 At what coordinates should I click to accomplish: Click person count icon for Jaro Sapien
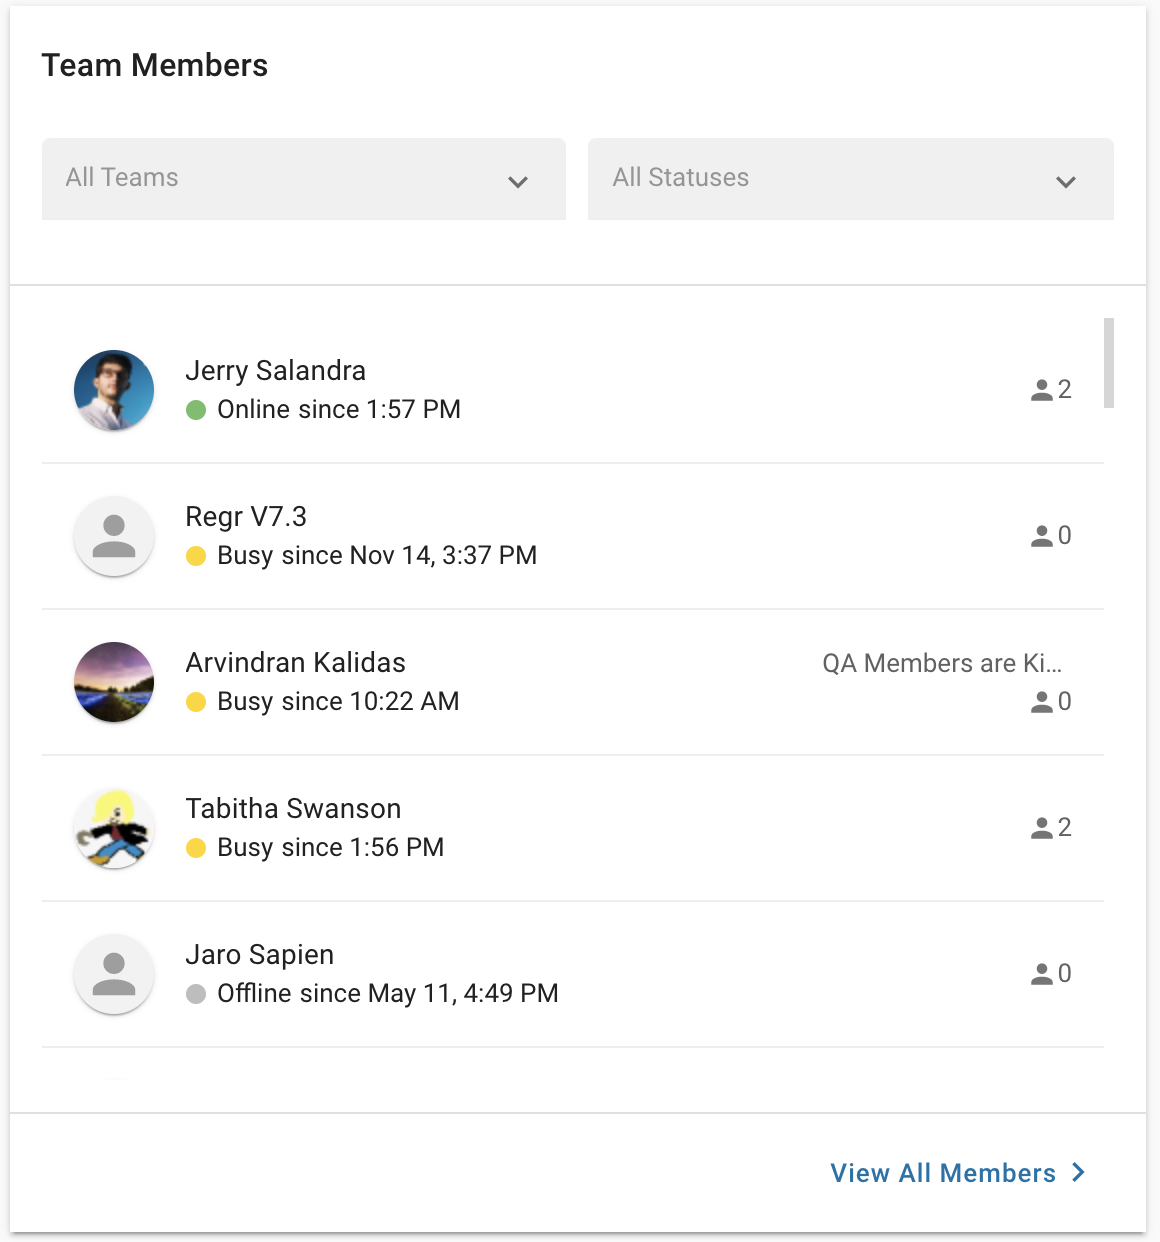(1042, 974)
